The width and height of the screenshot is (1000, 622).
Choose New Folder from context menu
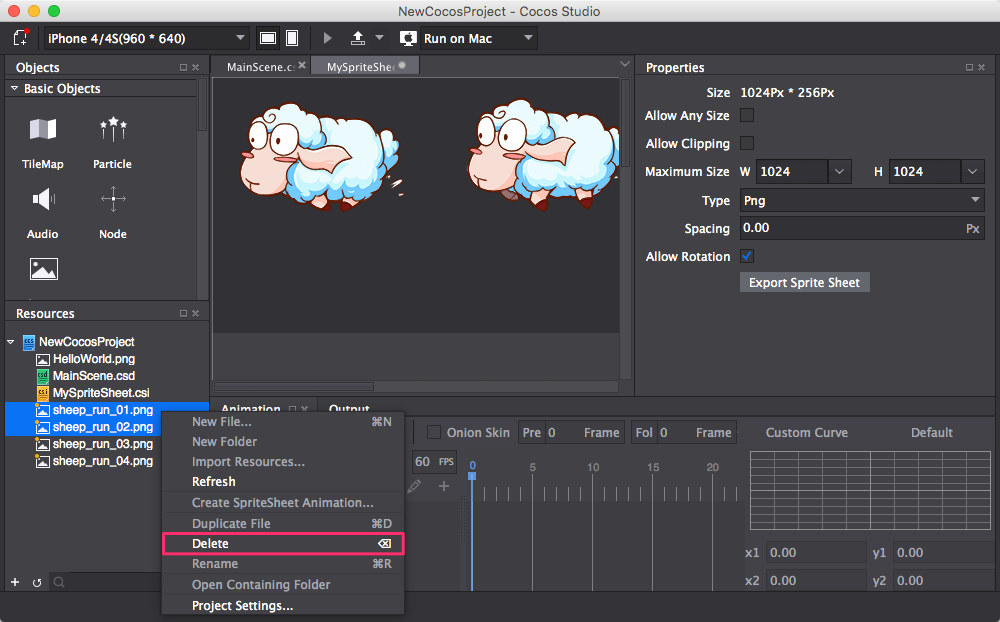point(283,441)
